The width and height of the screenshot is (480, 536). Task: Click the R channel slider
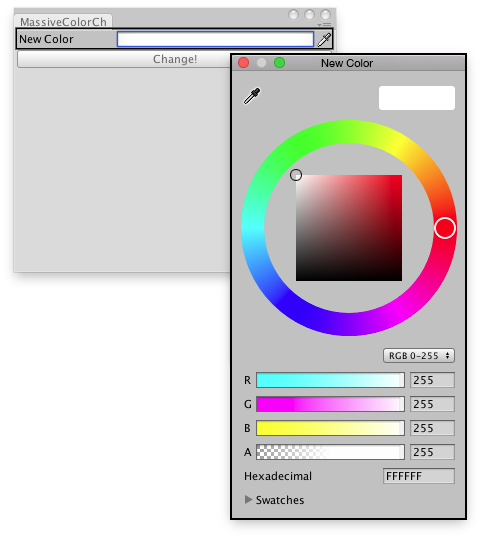(x=330, y=380)
